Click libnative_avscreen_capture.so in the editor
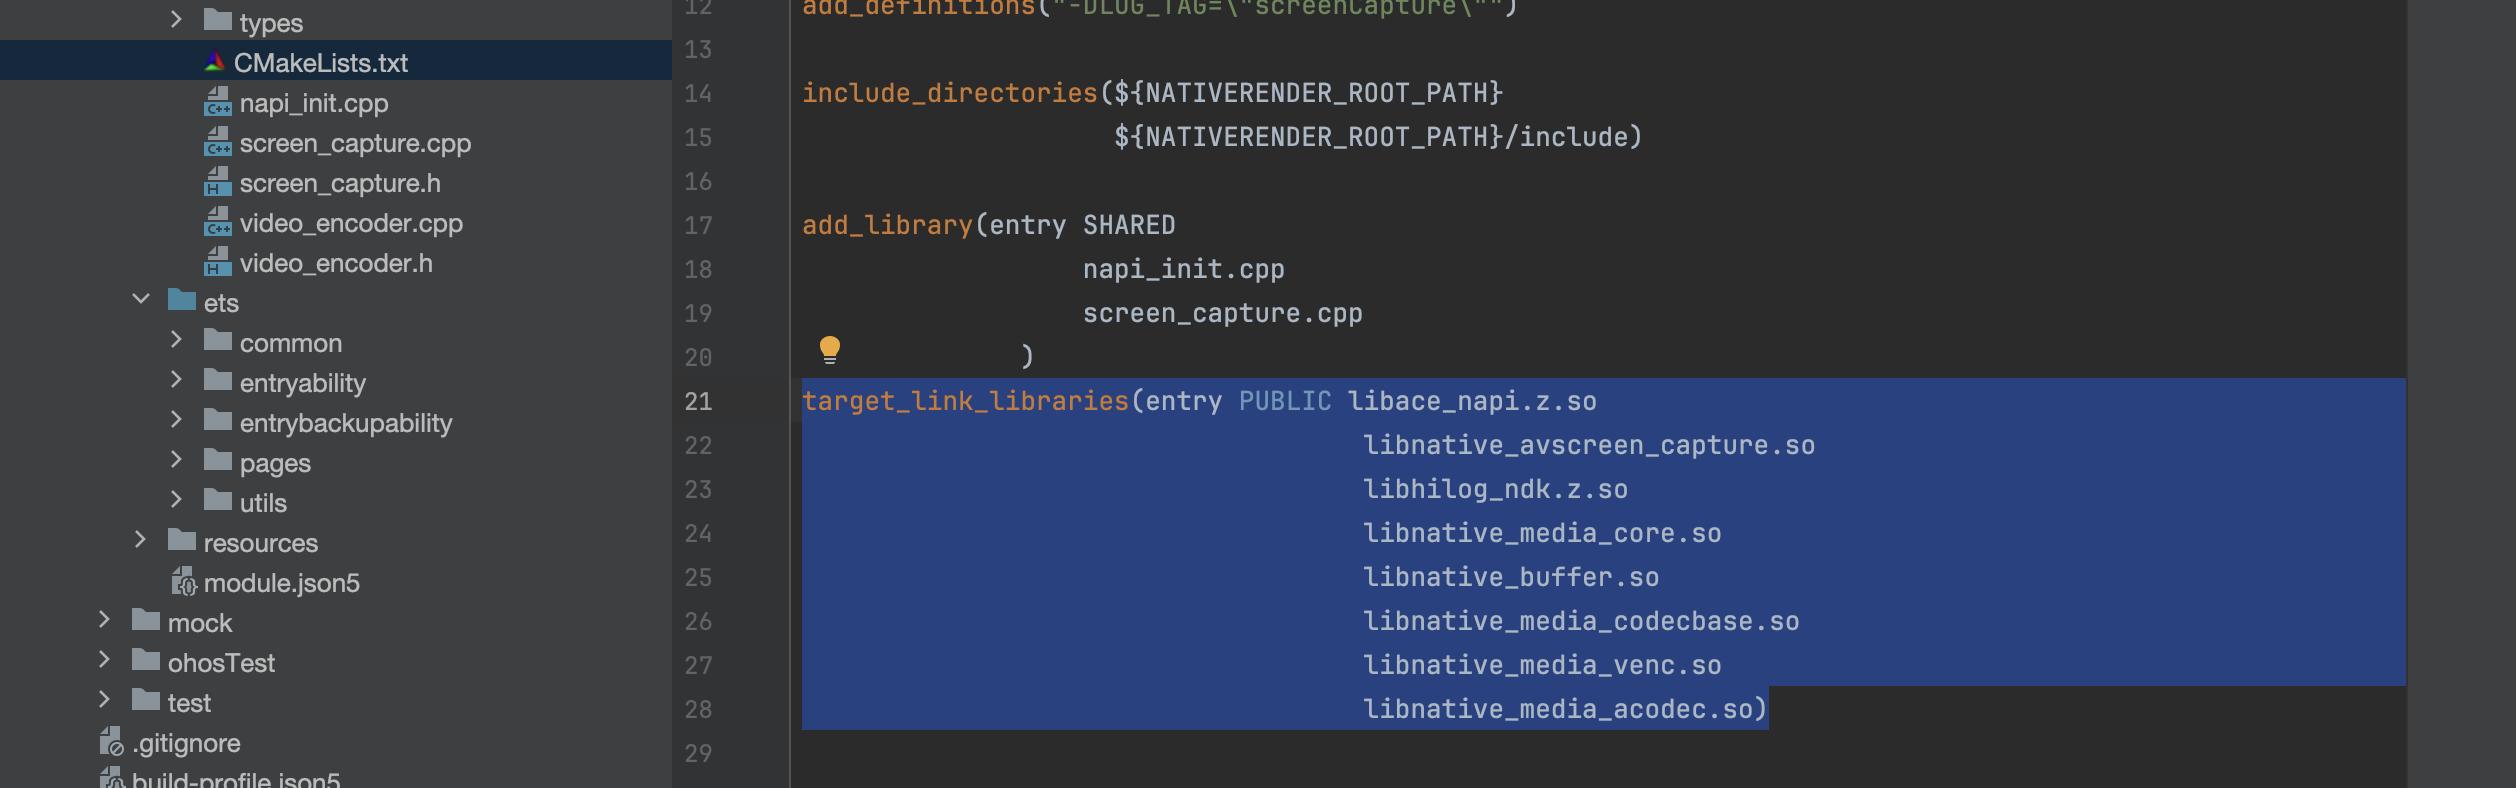Image resolution: width=2516 pixels, height=788 pixels. coord(1589,445)
